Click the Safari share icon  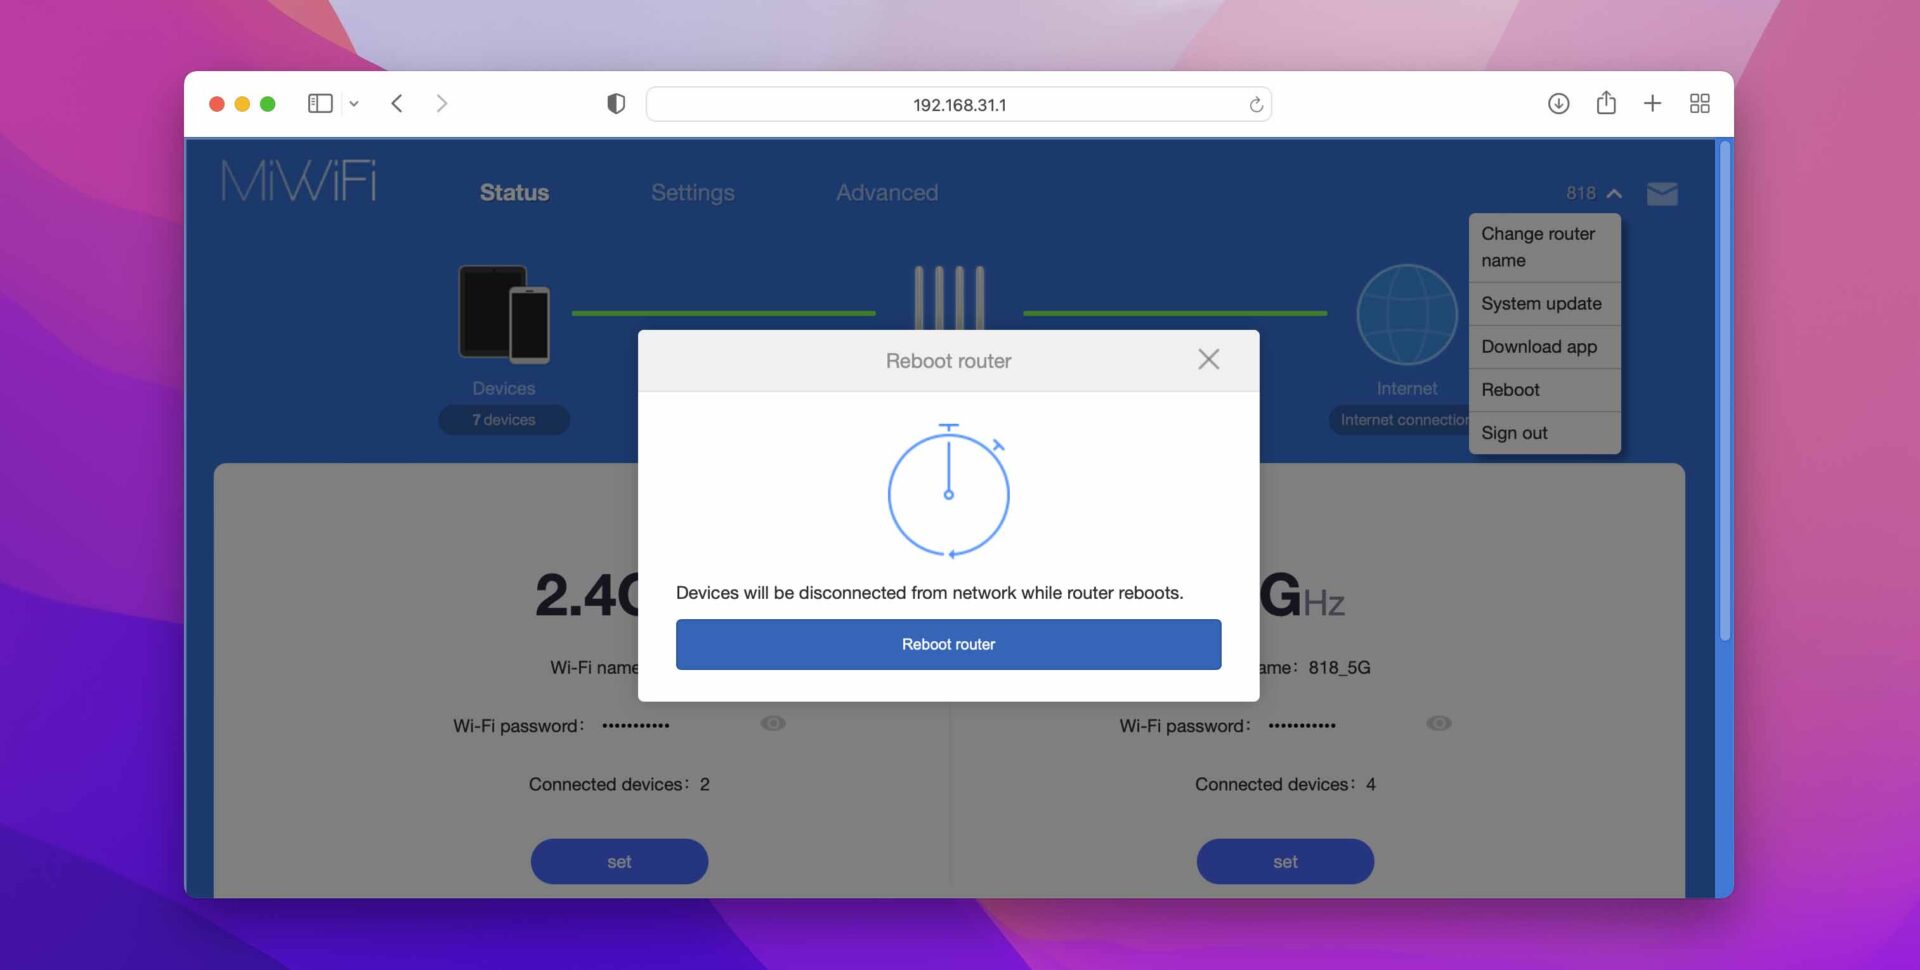pos(1606,103)
